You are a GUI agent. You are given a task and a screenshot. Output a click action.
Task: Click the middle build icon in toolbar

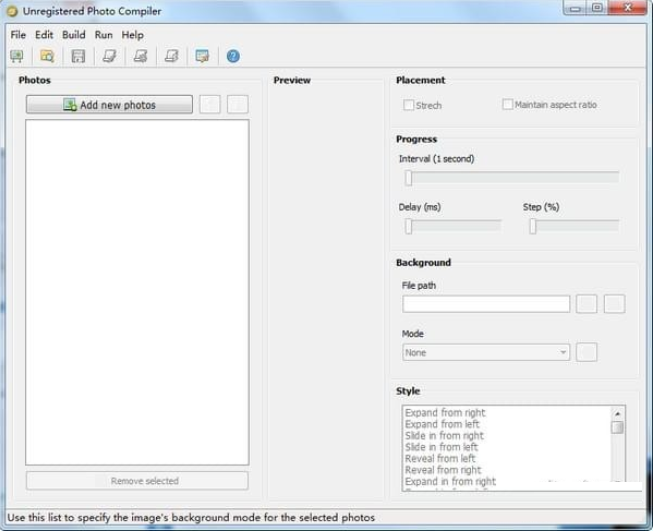click(x=141, y=56)
